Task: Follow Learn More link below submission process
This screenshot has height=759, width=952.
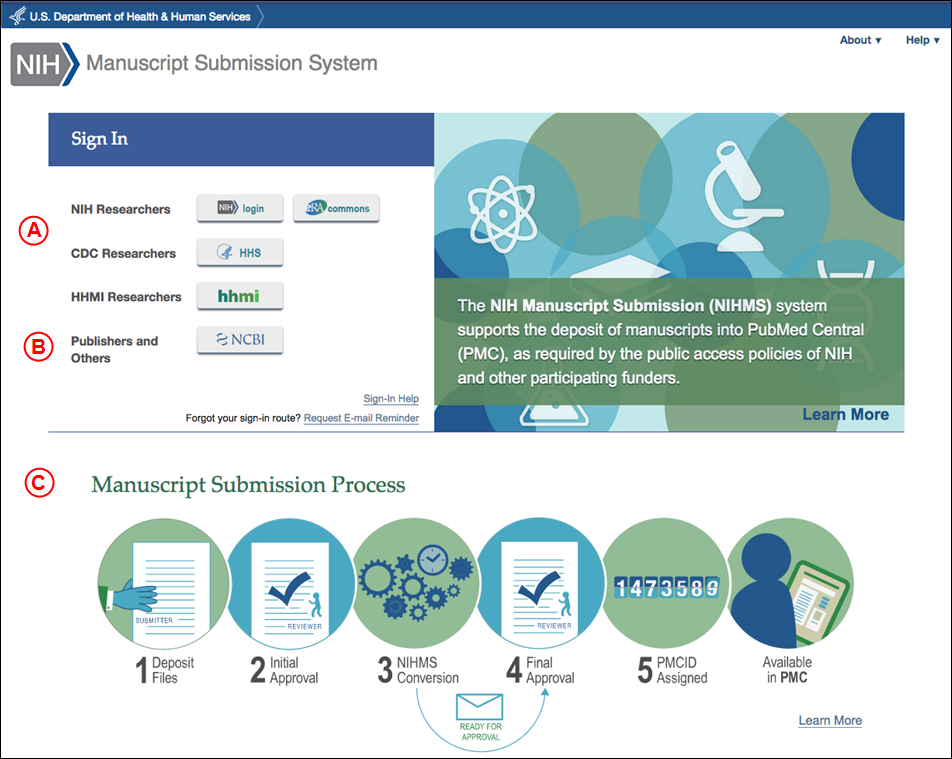Action: [830, 721]
